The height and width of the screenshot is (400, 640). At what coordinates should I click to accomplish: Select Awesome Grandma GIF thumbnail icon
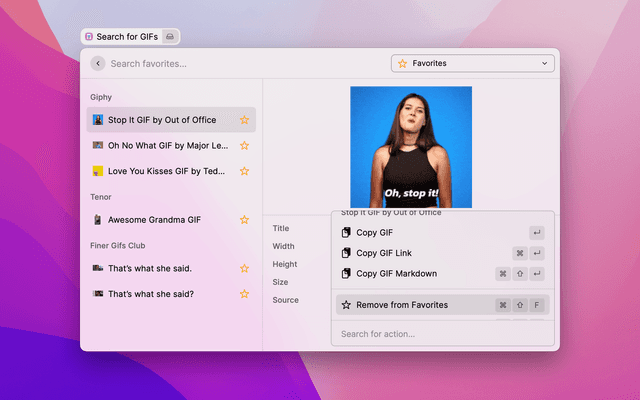pos(98,219)
